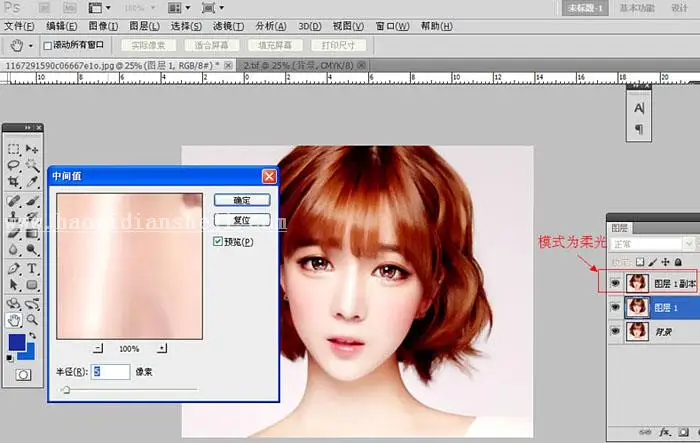Select the Rectangular Marquee tool

coord(13,149)
